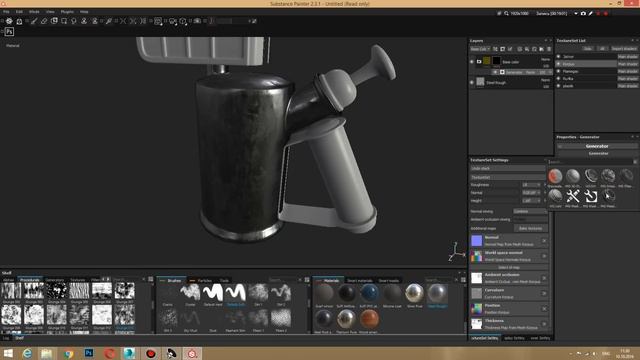Toggle visibility of the Generator effect
The image size is (640, 360).
[x=496, y=72]
